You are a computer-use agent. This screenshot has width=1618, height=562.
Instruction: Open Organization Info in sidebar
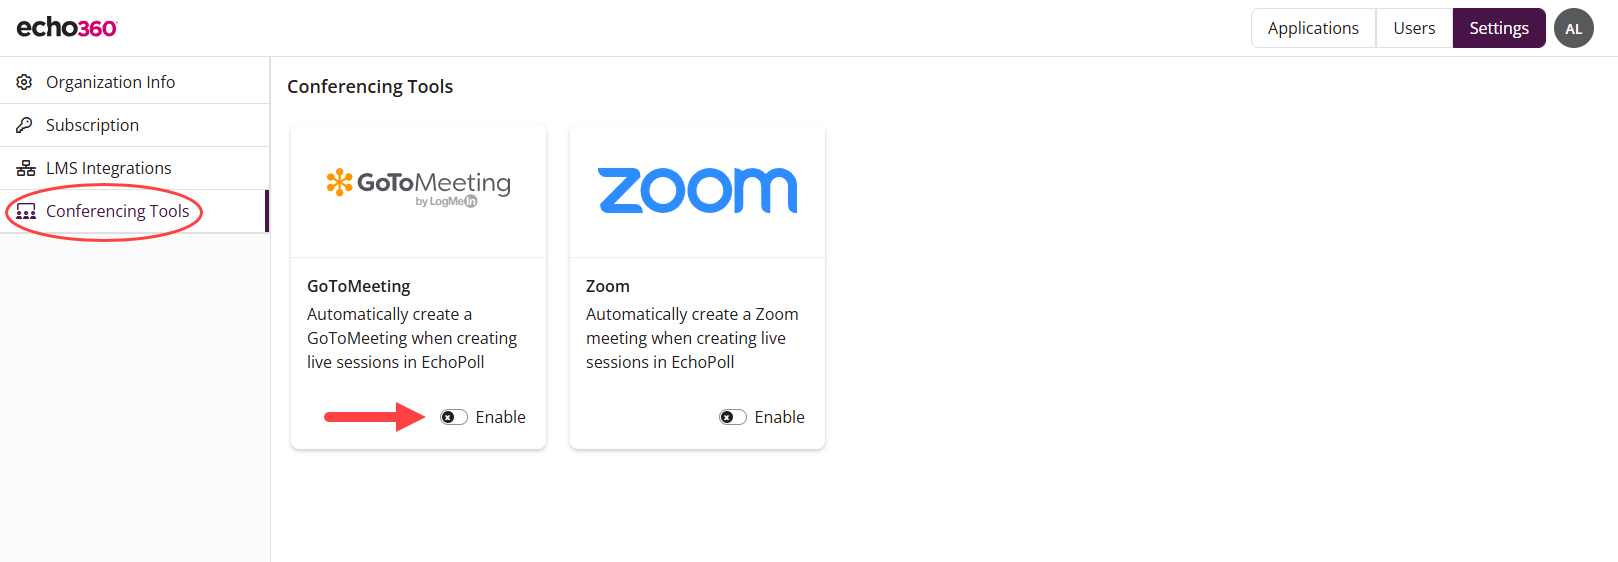[x=110, y=82]
